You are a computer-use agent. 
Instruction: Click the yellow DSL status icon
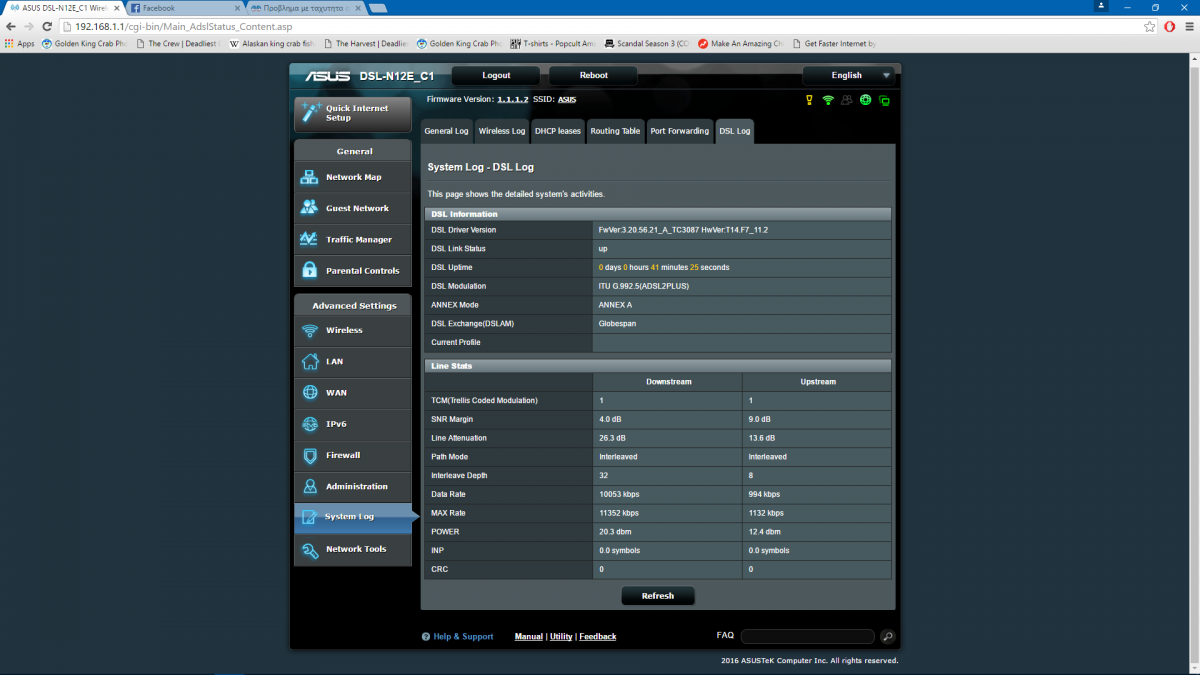(x=810, y=100)
